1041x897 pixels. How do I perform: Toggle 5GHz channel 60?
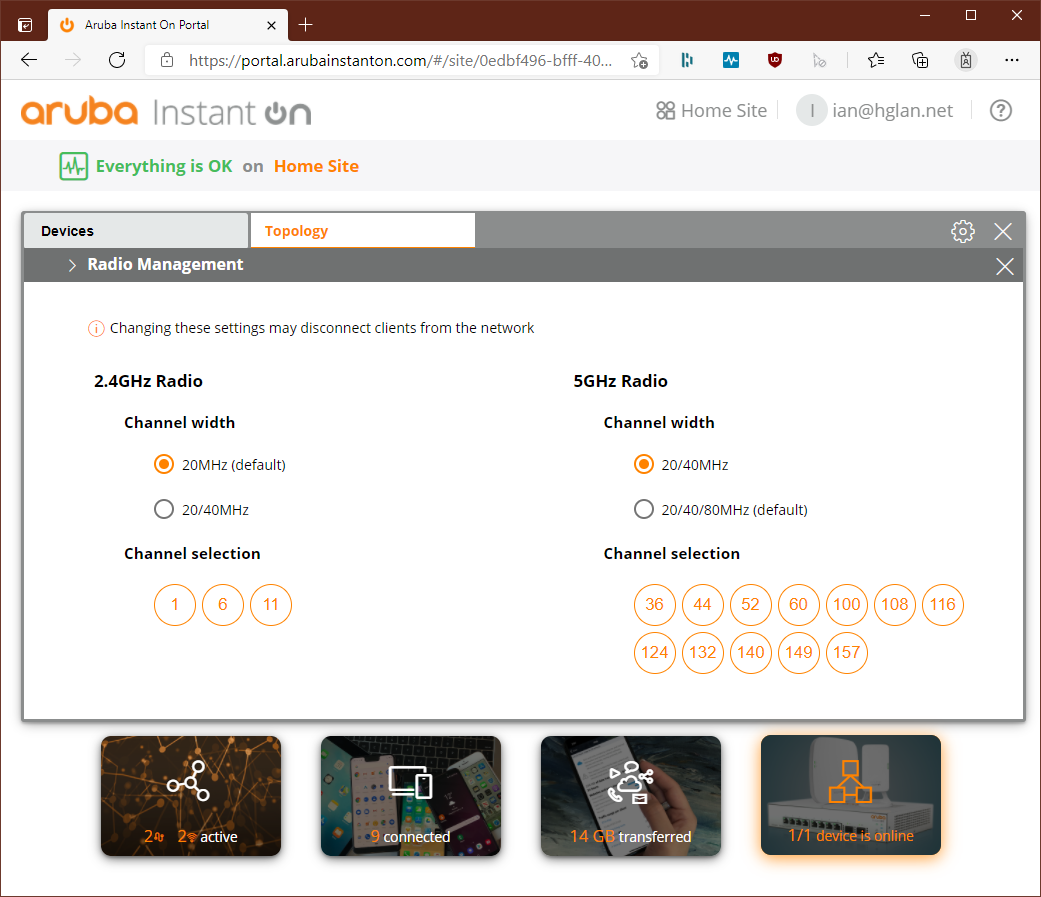pyautogui.click(x=799, y=604)
